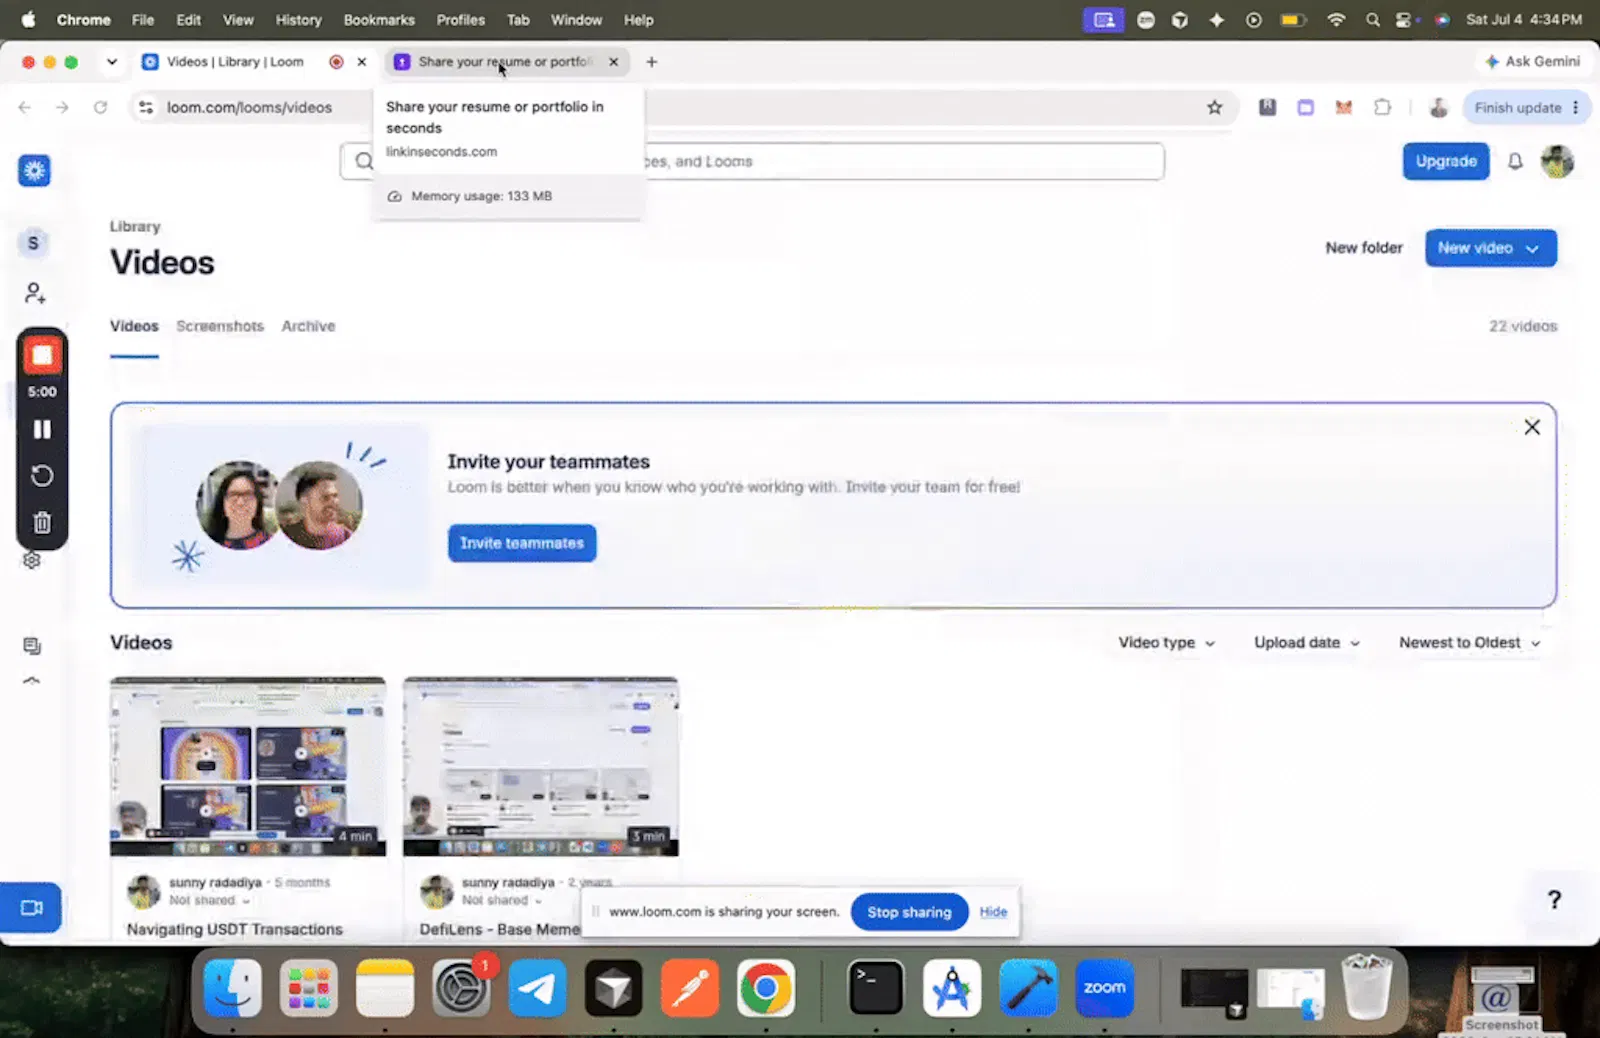Click the invite people icon in sidebar
1600x1038 pixels.
(x=34, y=293)
